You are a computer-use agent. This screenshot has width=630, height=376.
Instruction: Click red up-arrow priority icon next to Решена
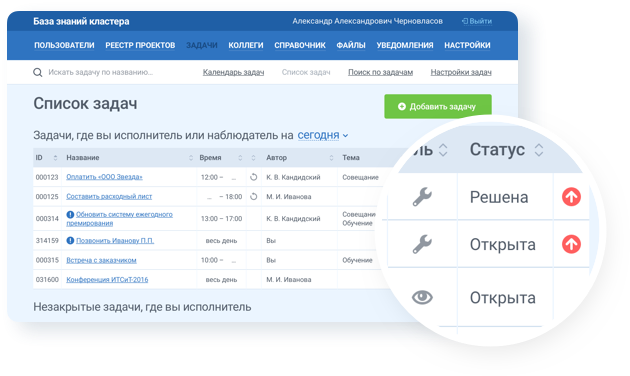pos(571,197)
